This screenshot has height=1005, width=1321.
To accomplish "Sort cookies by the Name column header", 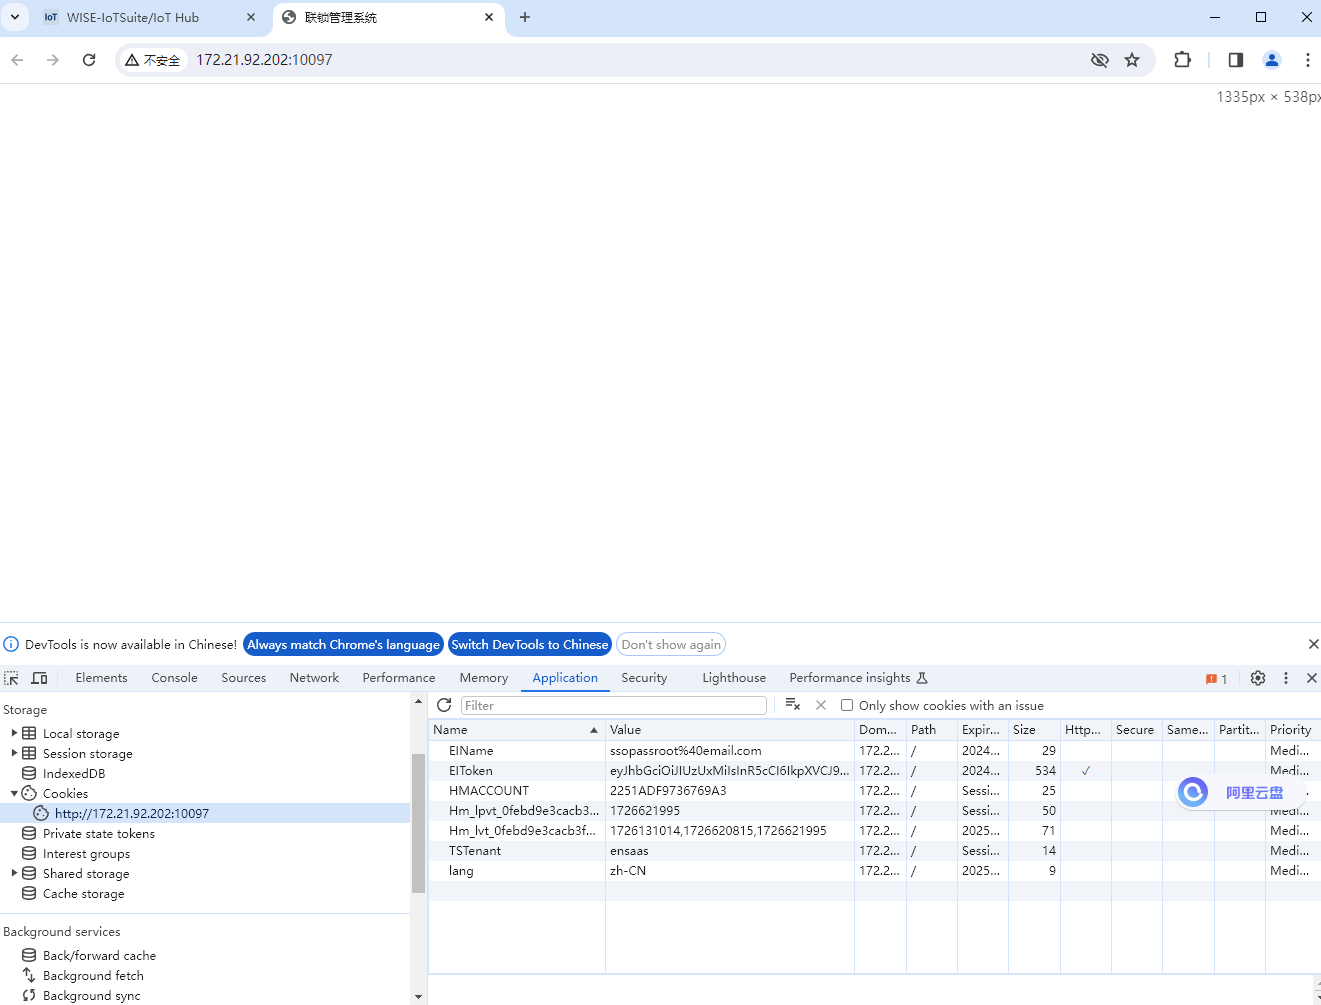I will (516, 730).
